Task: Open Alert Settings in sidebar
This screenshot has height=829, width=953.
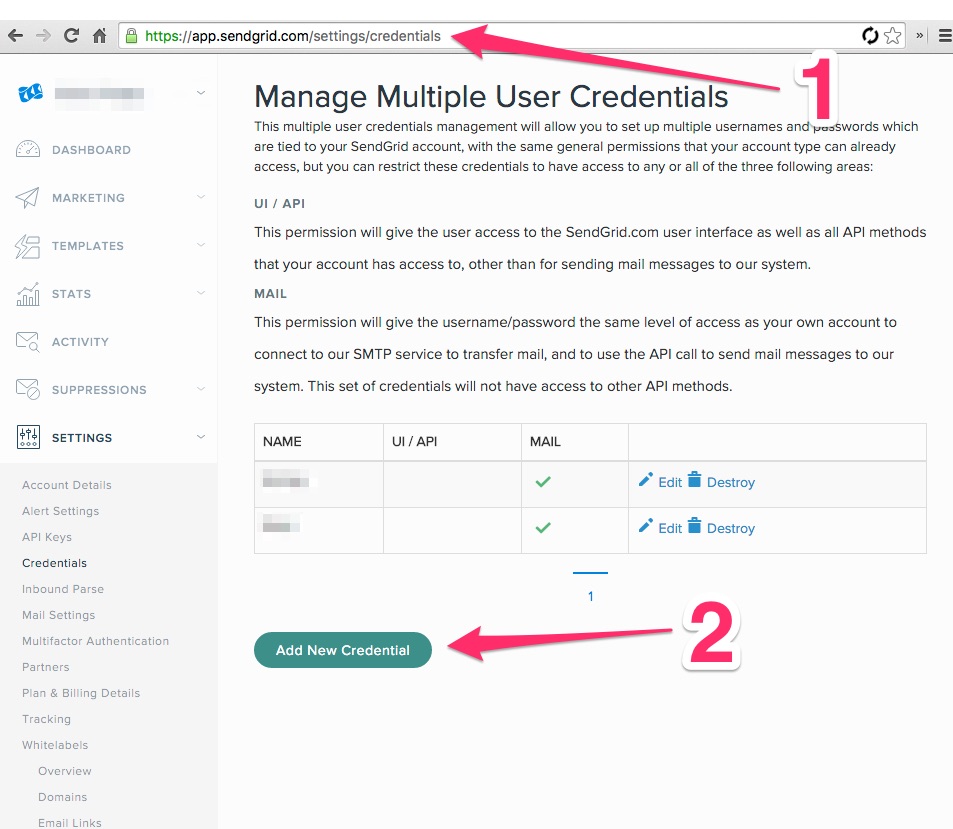Action: 60,511
